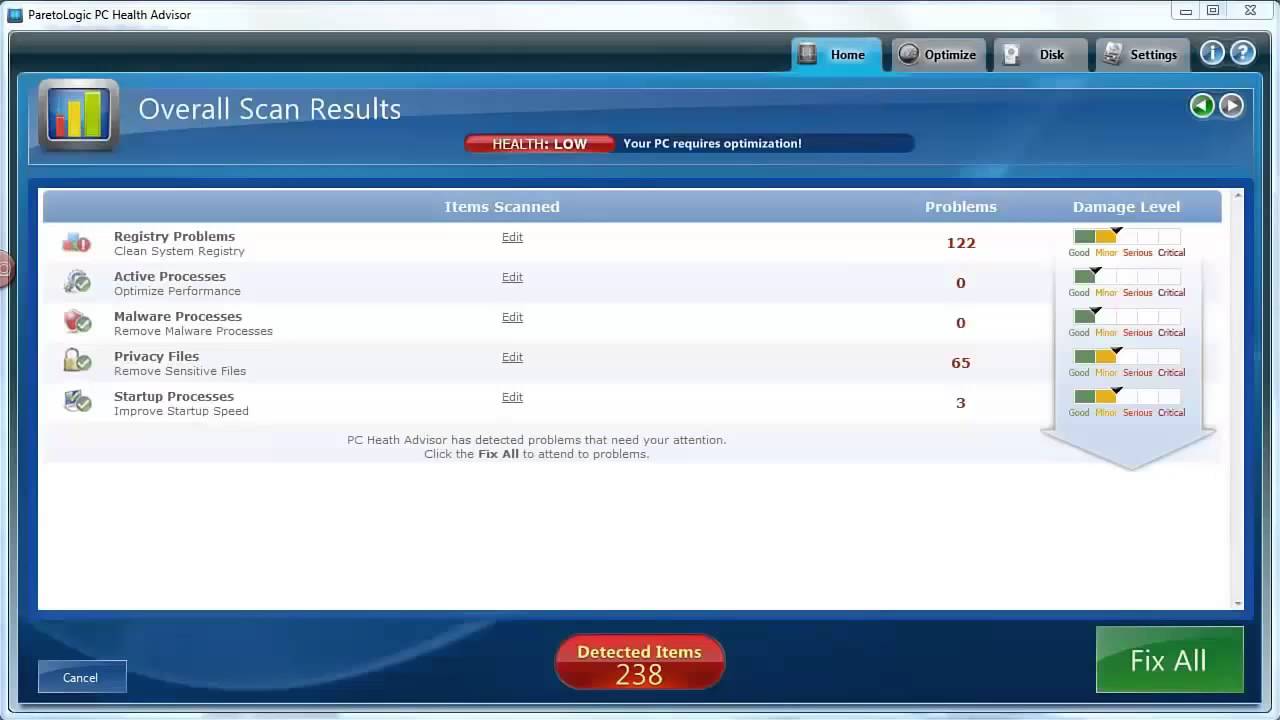Image resolution: width=1280 pixels, height=720 pixels.
Task: Open the info icon in the top bar
Action: coord(1212,54)
